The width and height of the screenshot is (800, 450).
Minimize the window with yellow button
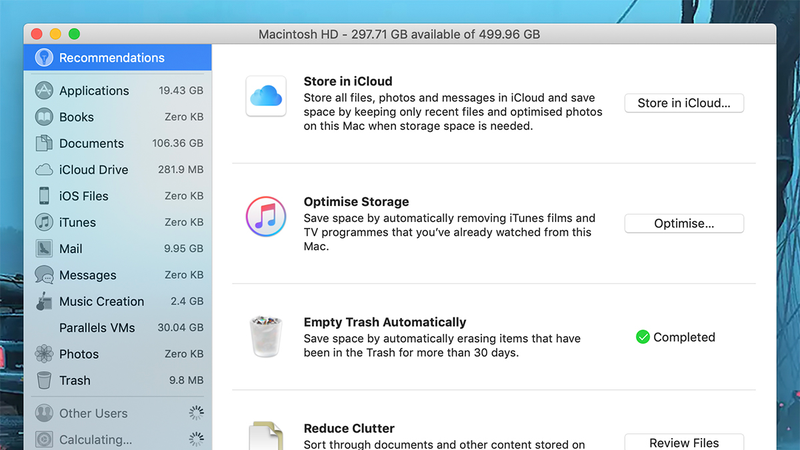click(56, 34)
